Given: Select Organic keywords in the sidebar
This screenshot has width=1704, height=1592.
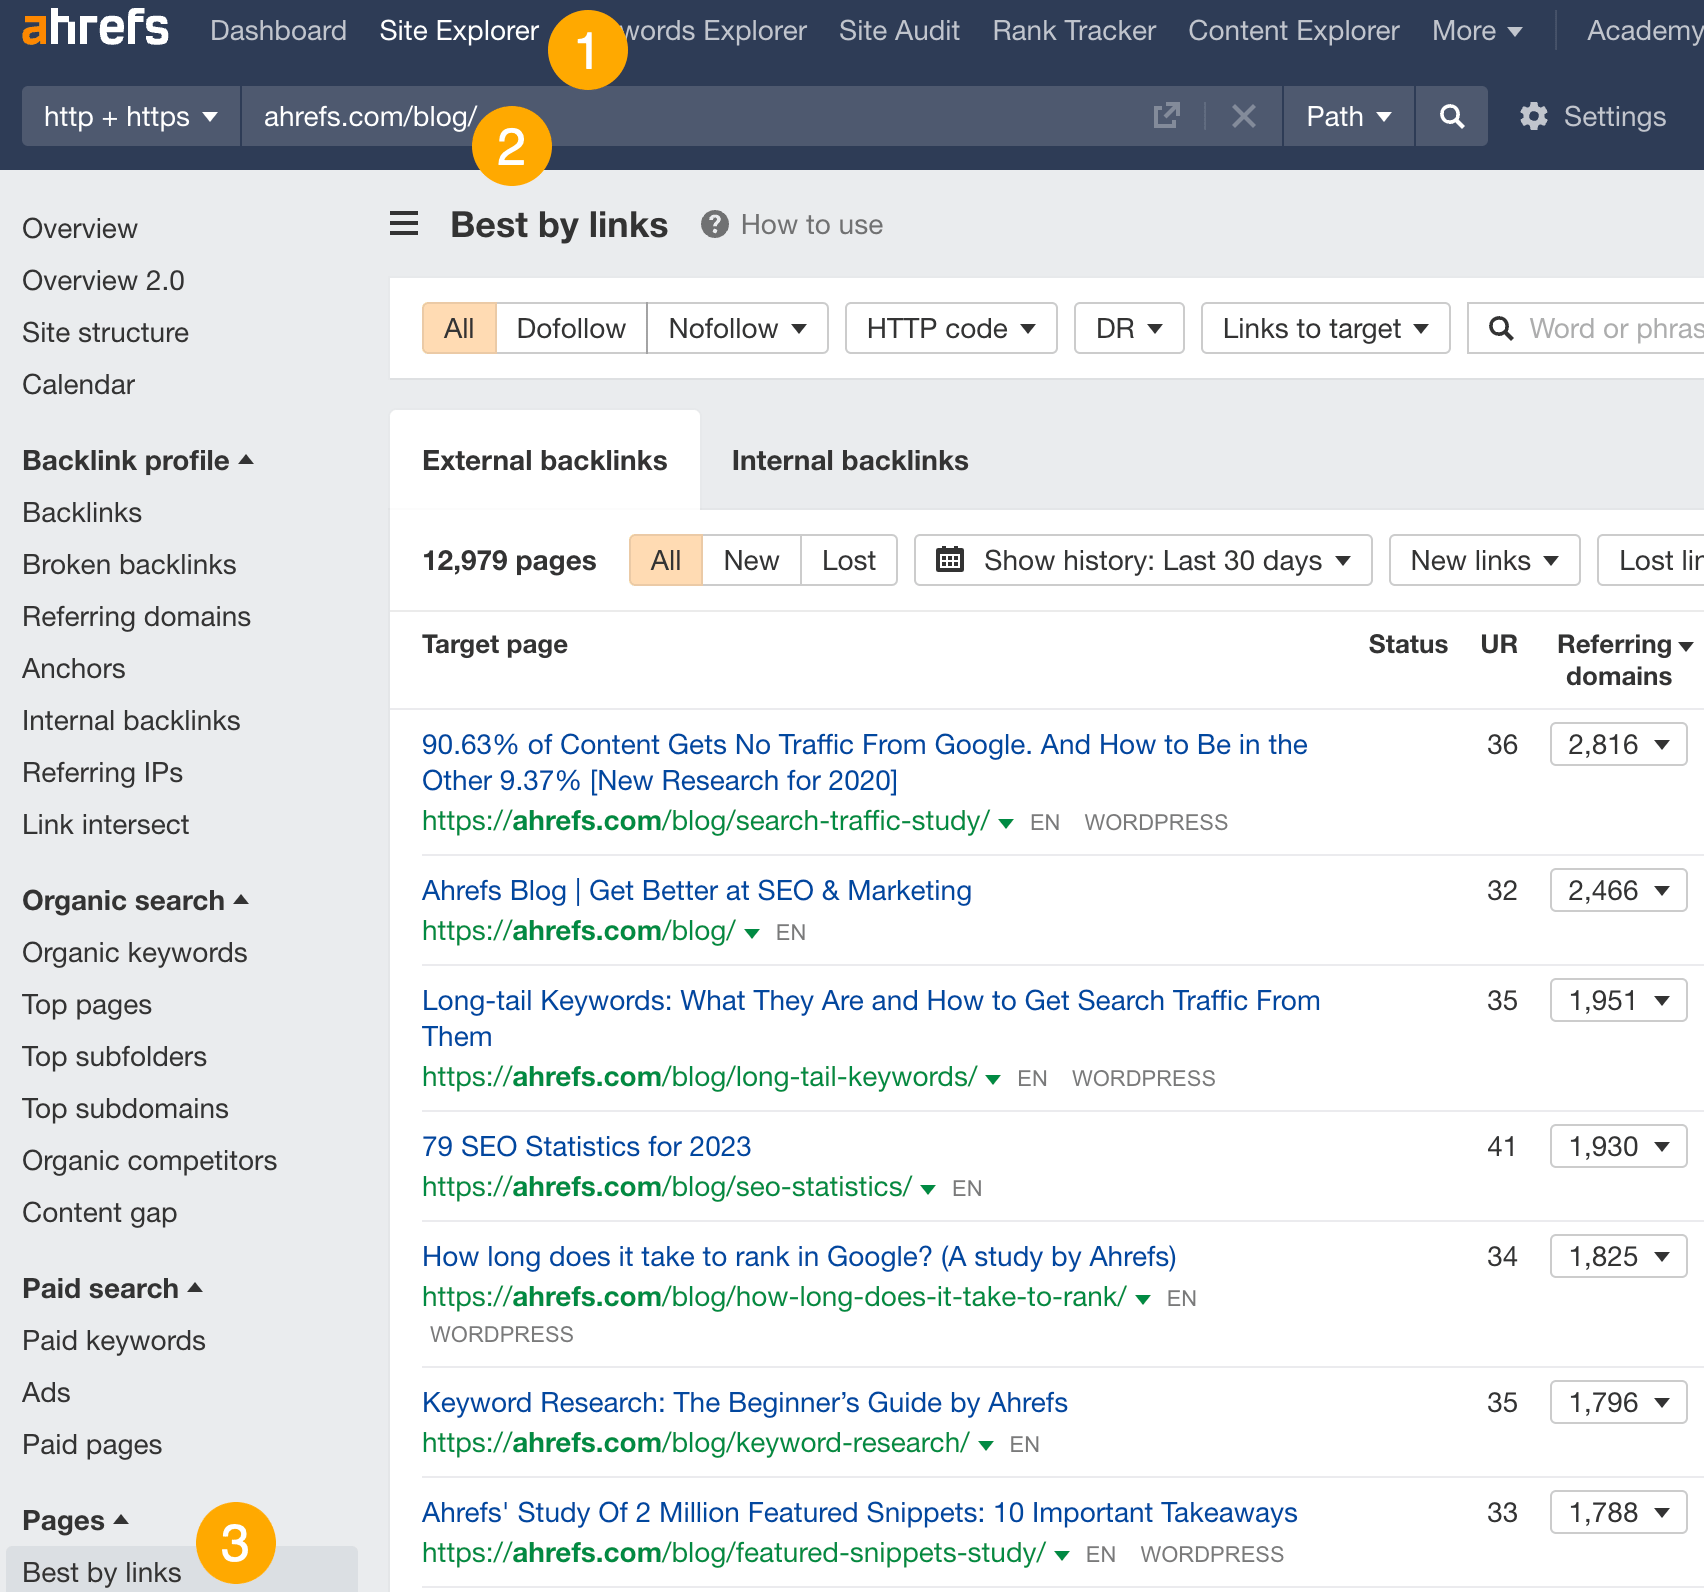Looking at the screenshot, I should (x=134, y=952).
